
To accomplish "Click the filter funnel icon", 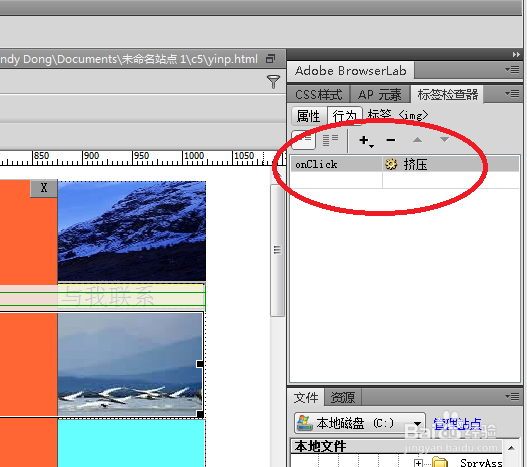I will pos(273,82).
